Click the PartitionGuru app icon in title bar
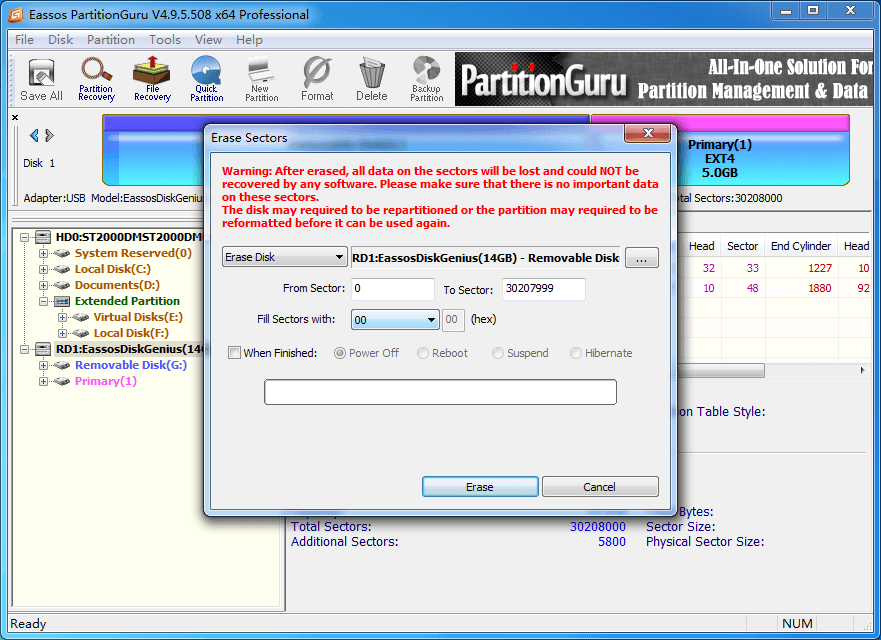 [x=16, y=14]
